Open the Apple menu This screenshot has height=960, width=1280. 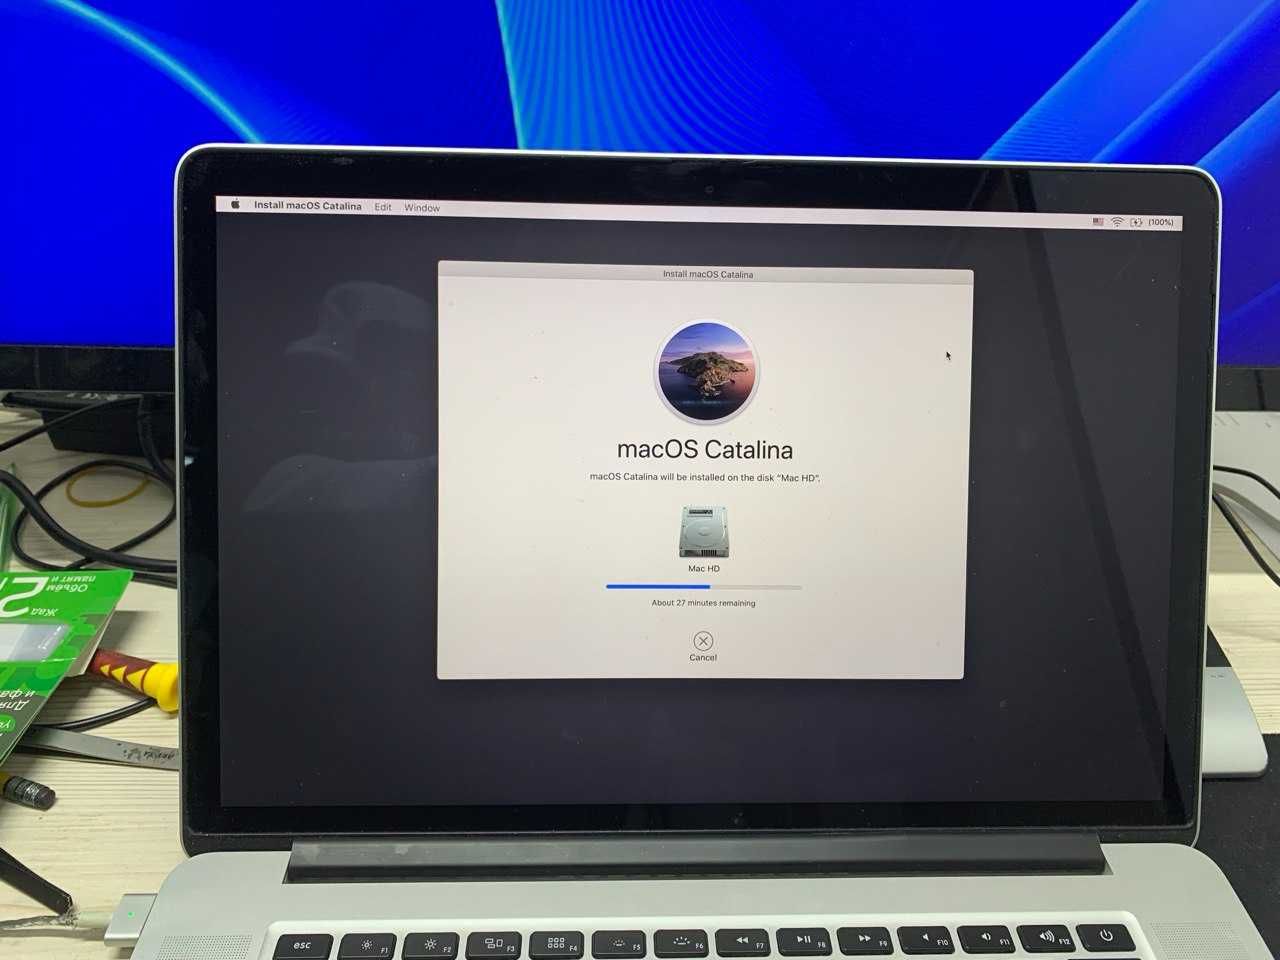(x=236, y=204)
